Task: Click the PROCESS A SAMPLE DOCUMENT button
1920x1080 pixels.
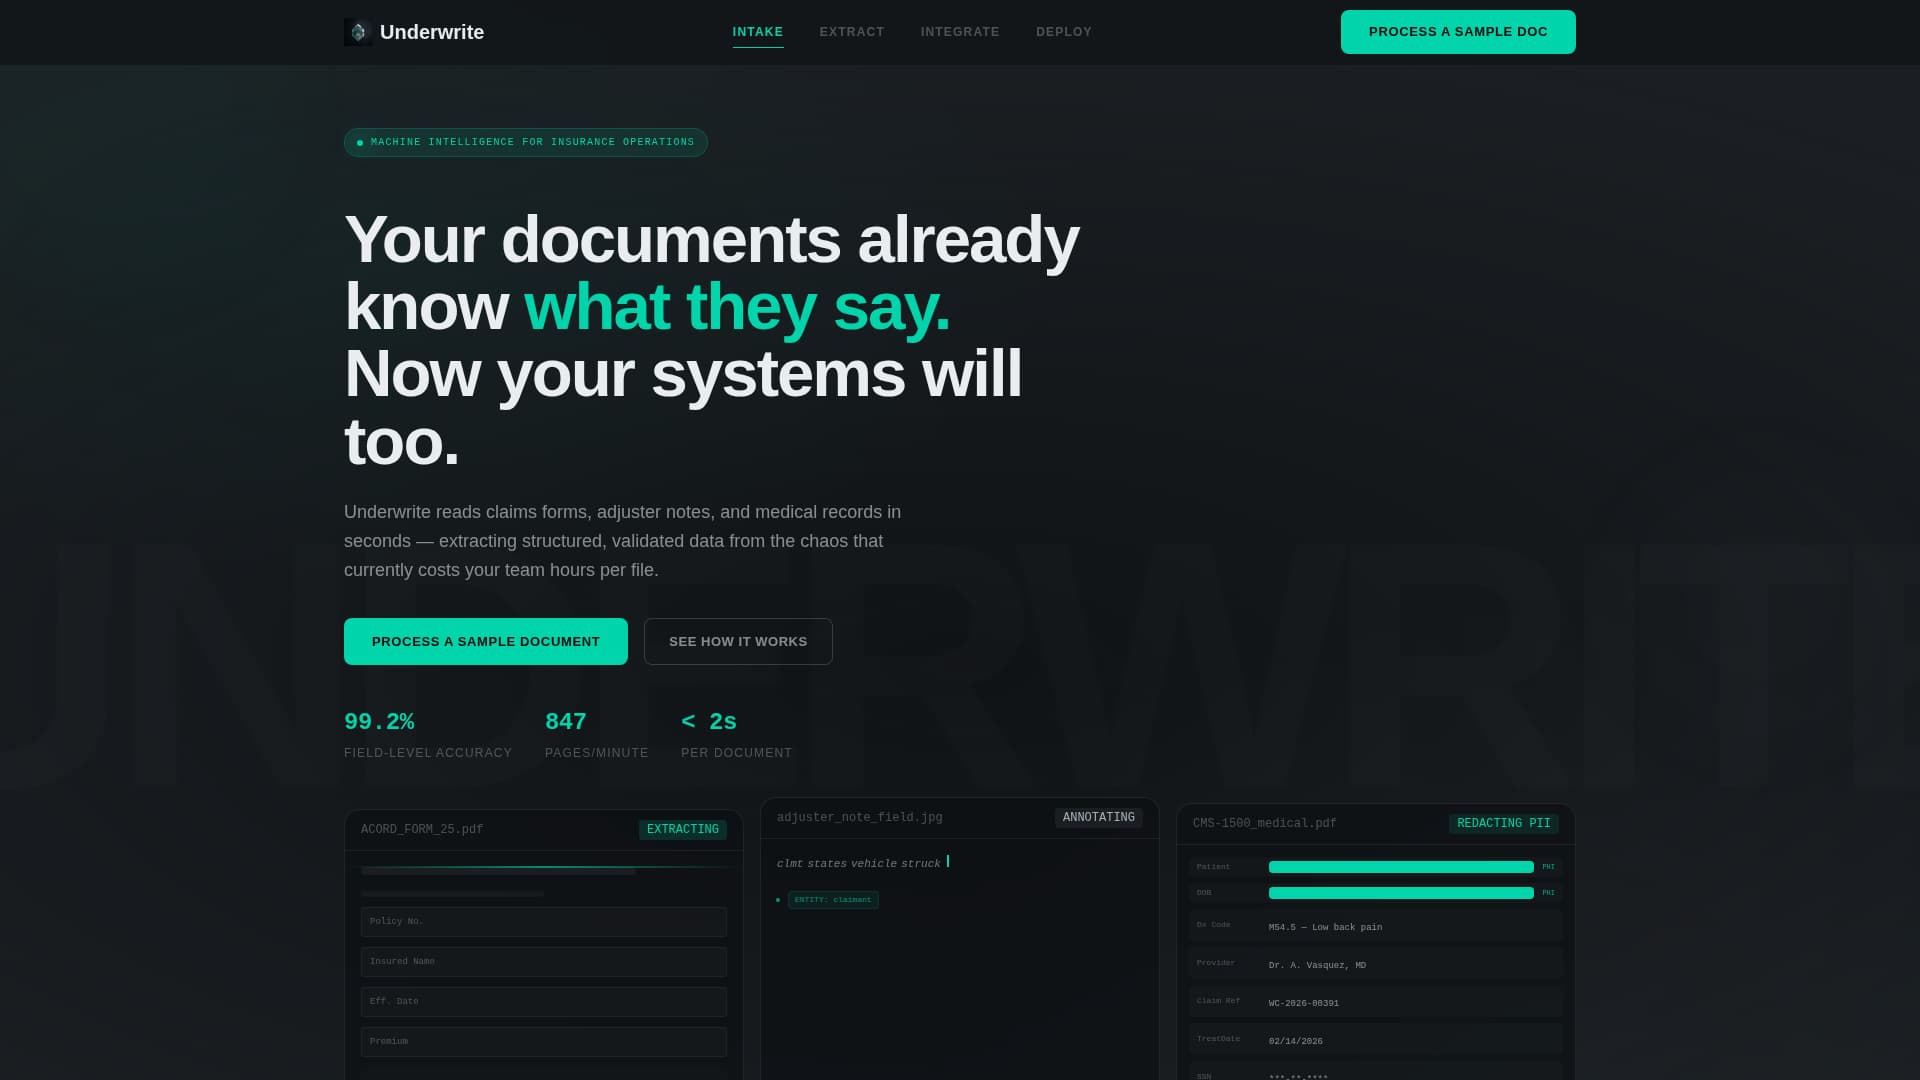Action: click(486, 641)
